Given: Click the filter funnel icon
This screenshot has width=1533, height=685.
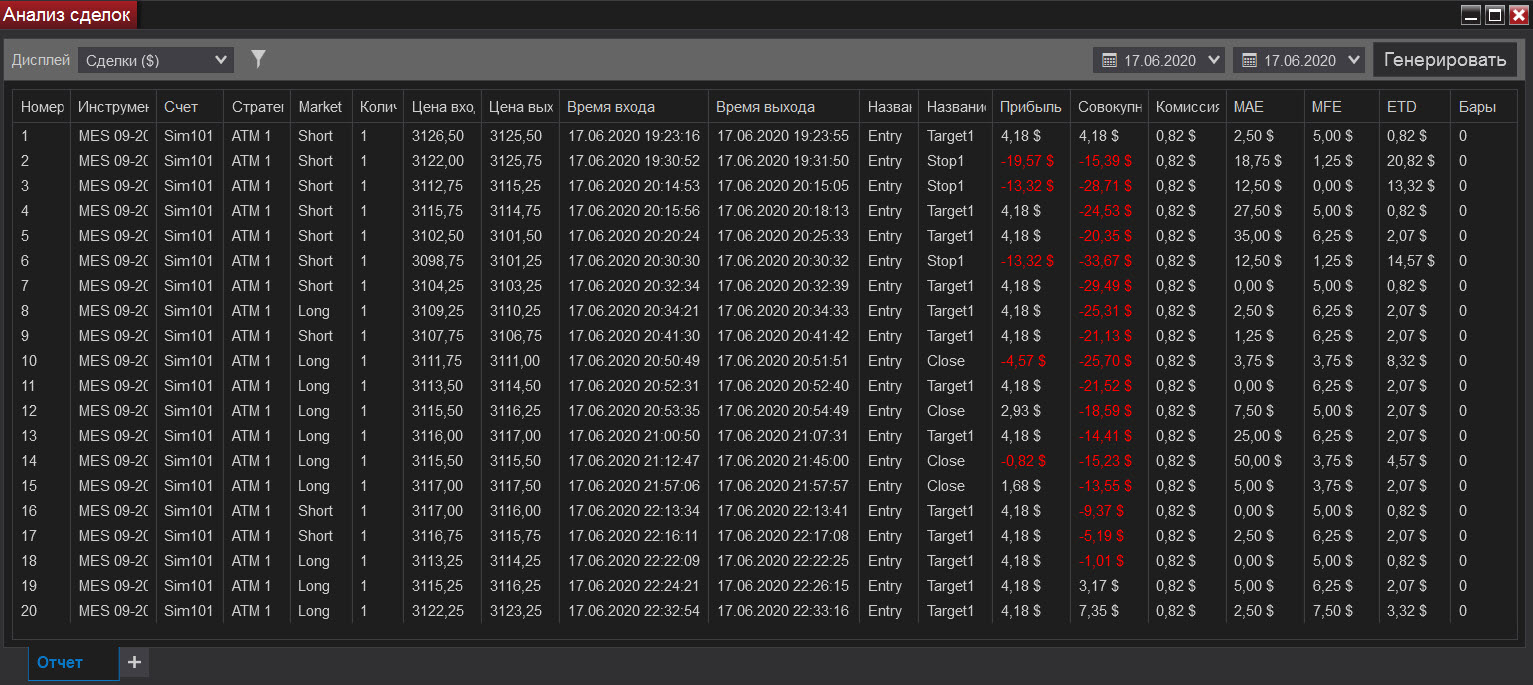Looking at the screenshot, I should (x=258, y=60).
